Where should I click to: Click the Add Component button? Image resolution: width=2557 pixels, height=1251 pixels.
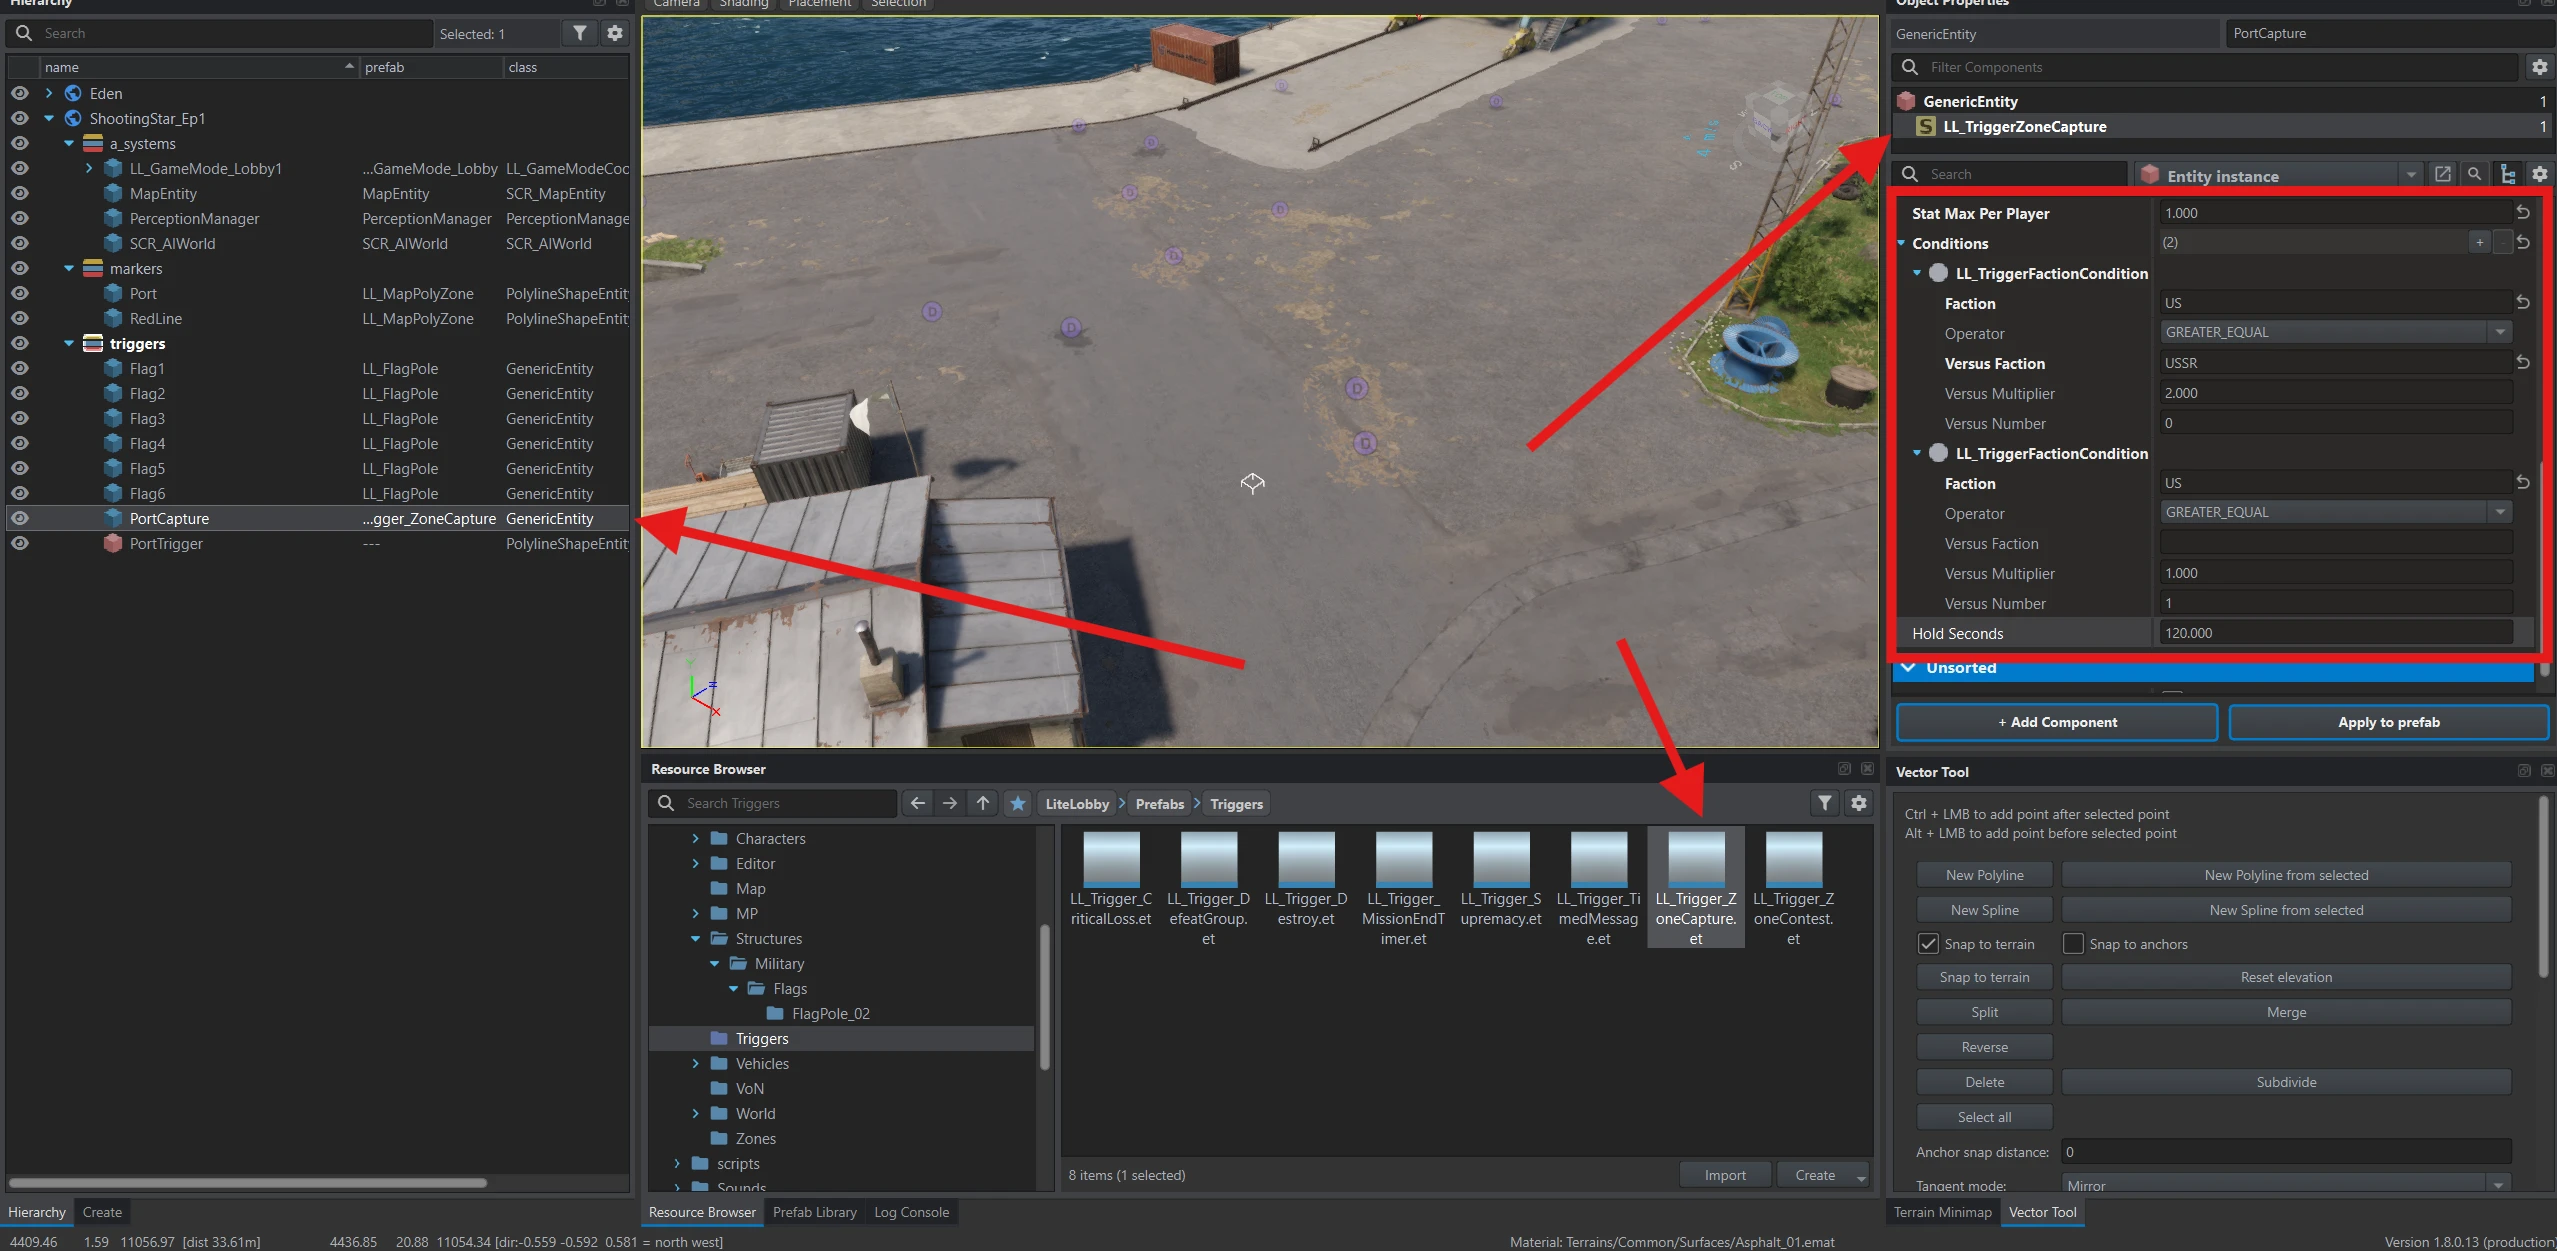pyautogui.click(x=2057, y=722)
